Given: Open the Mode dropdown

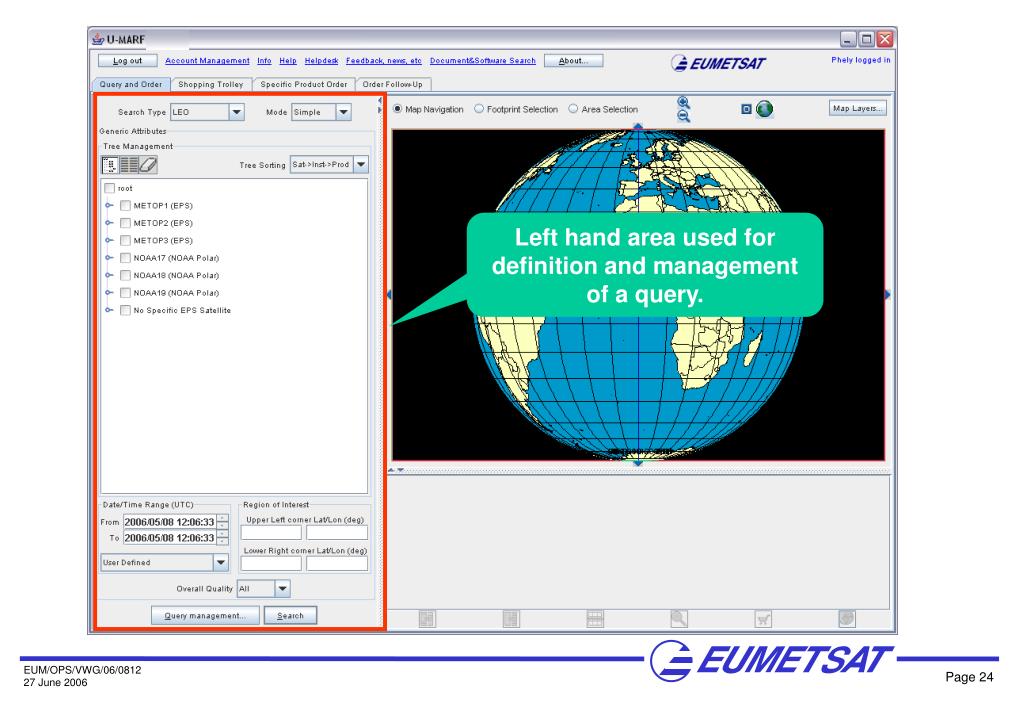Looking at the screenshot, I should [344, 112].
